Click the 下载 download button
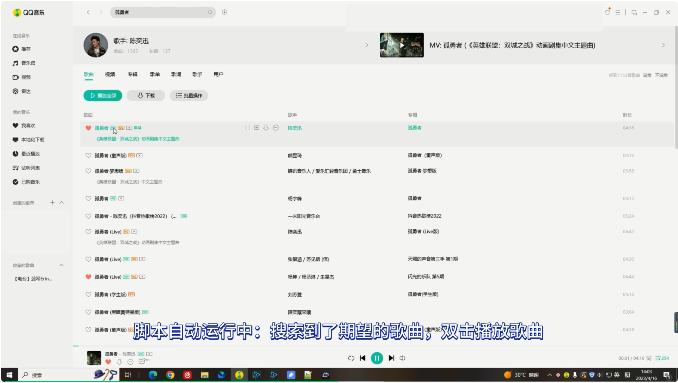The height and width of the screenshot is (383, 678). (146, 96)
